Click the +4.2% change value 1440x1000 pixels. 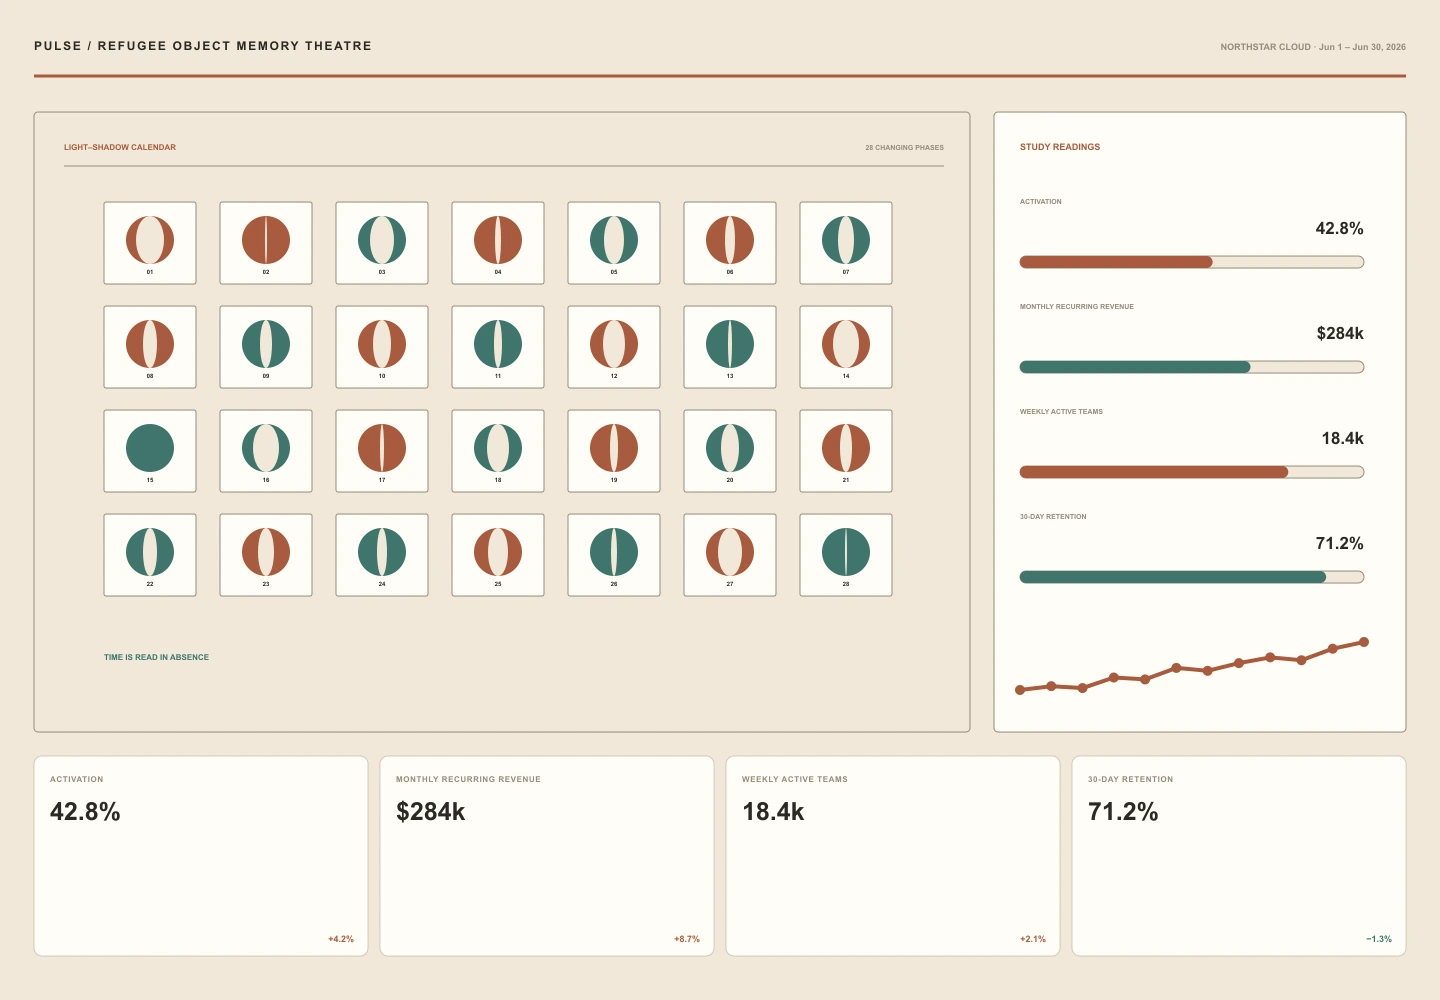pos(341,939)
